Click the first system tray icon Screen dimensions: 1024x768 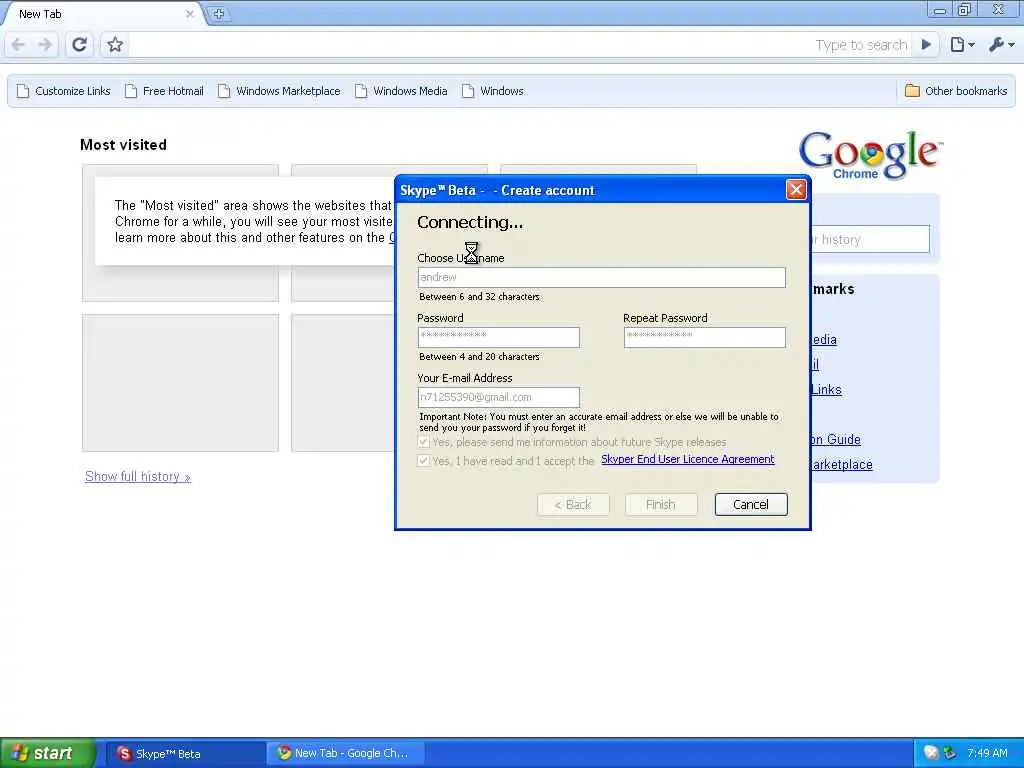coord(931,753)
